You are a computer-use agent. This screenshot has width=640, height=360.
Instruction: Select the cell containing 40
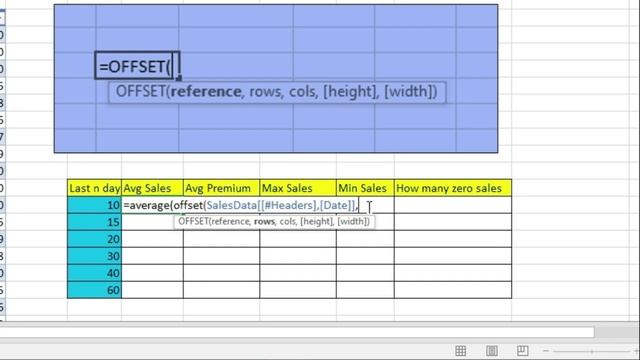coord(94,273)
